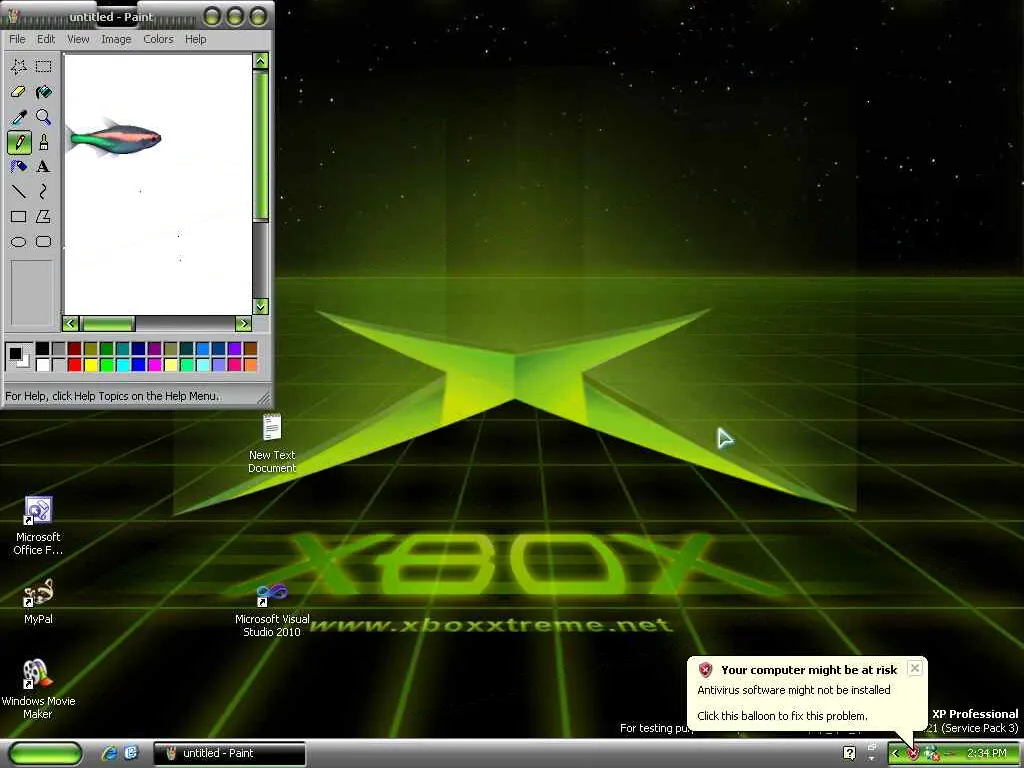Choose the Brush tool

43,142
